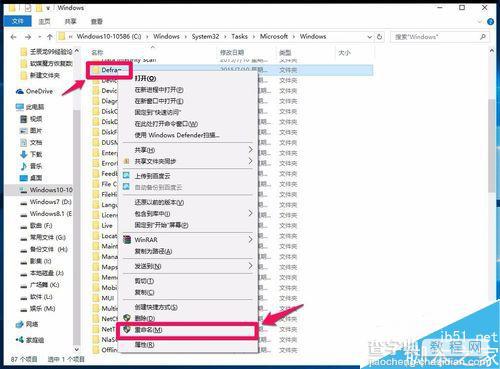
Task: Select the Windows7 (D:) drive
Action: pyautogui.click(x=46, y=202)
